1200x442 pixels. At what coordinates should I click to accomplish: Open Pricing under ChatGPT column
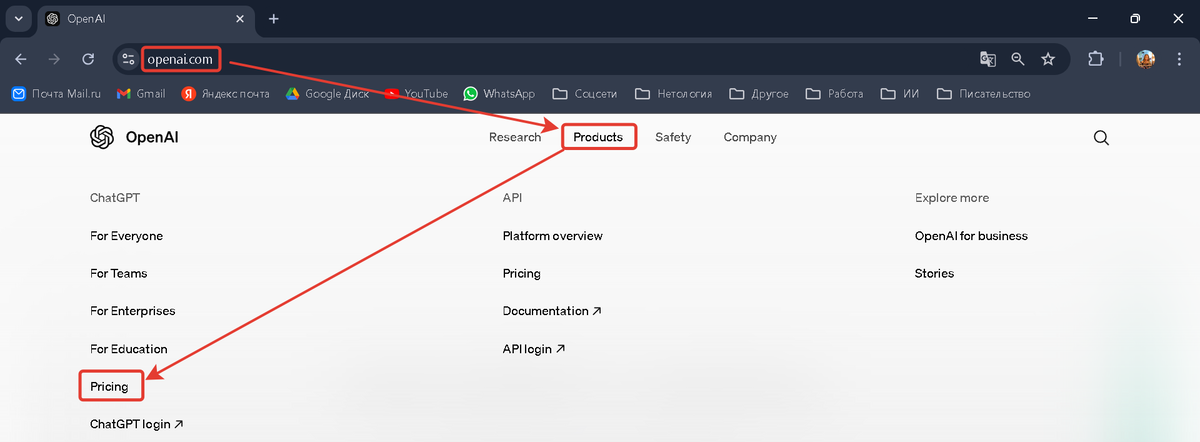point(109,386)
